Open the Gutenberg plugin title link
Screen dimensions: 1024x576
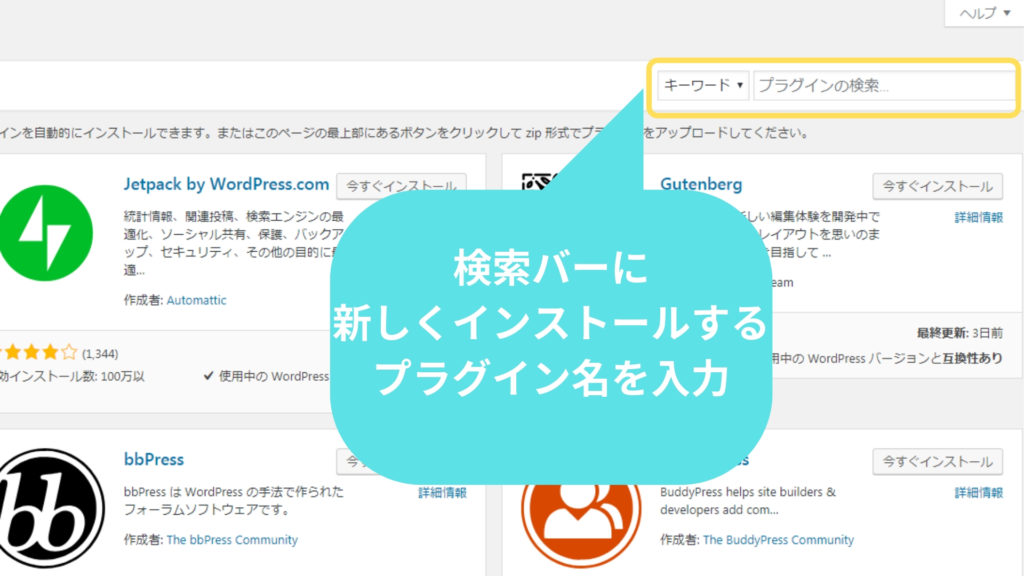click(701, 184)
